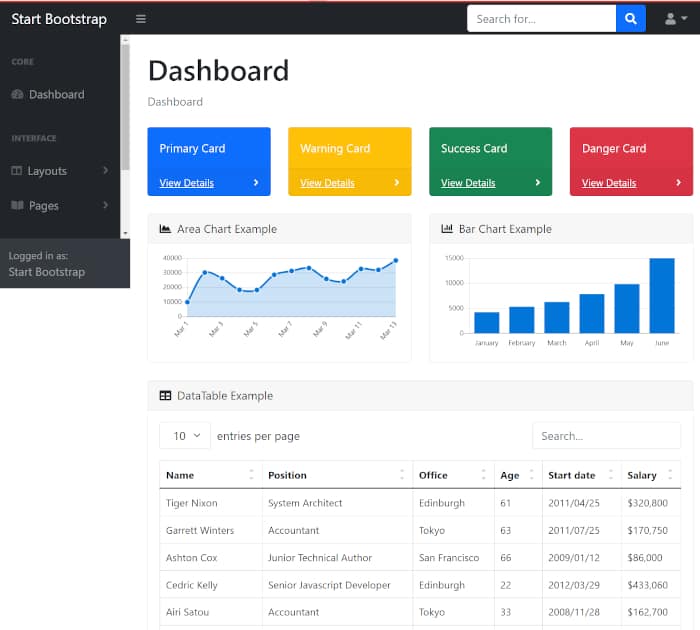This screenshot has height=630, width=700.
Task: Click the top navbar Search for field
Action: click(541, 19)
